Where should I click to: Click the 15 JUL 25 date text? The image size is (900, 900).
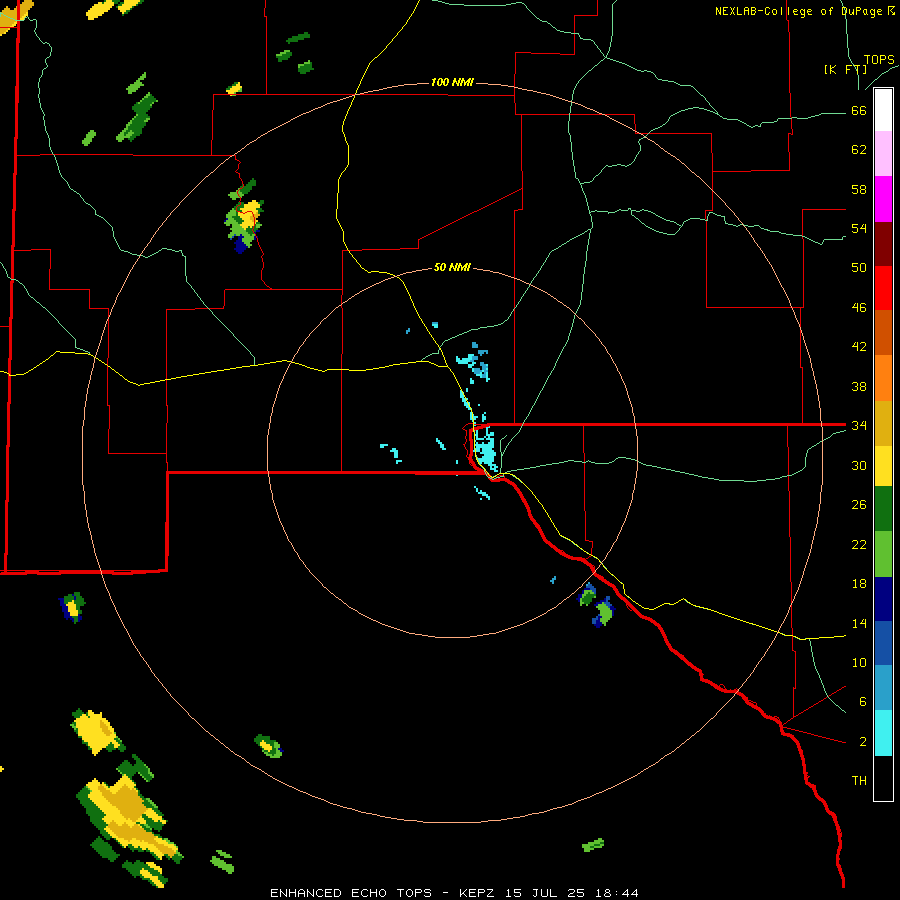[544, 893]
